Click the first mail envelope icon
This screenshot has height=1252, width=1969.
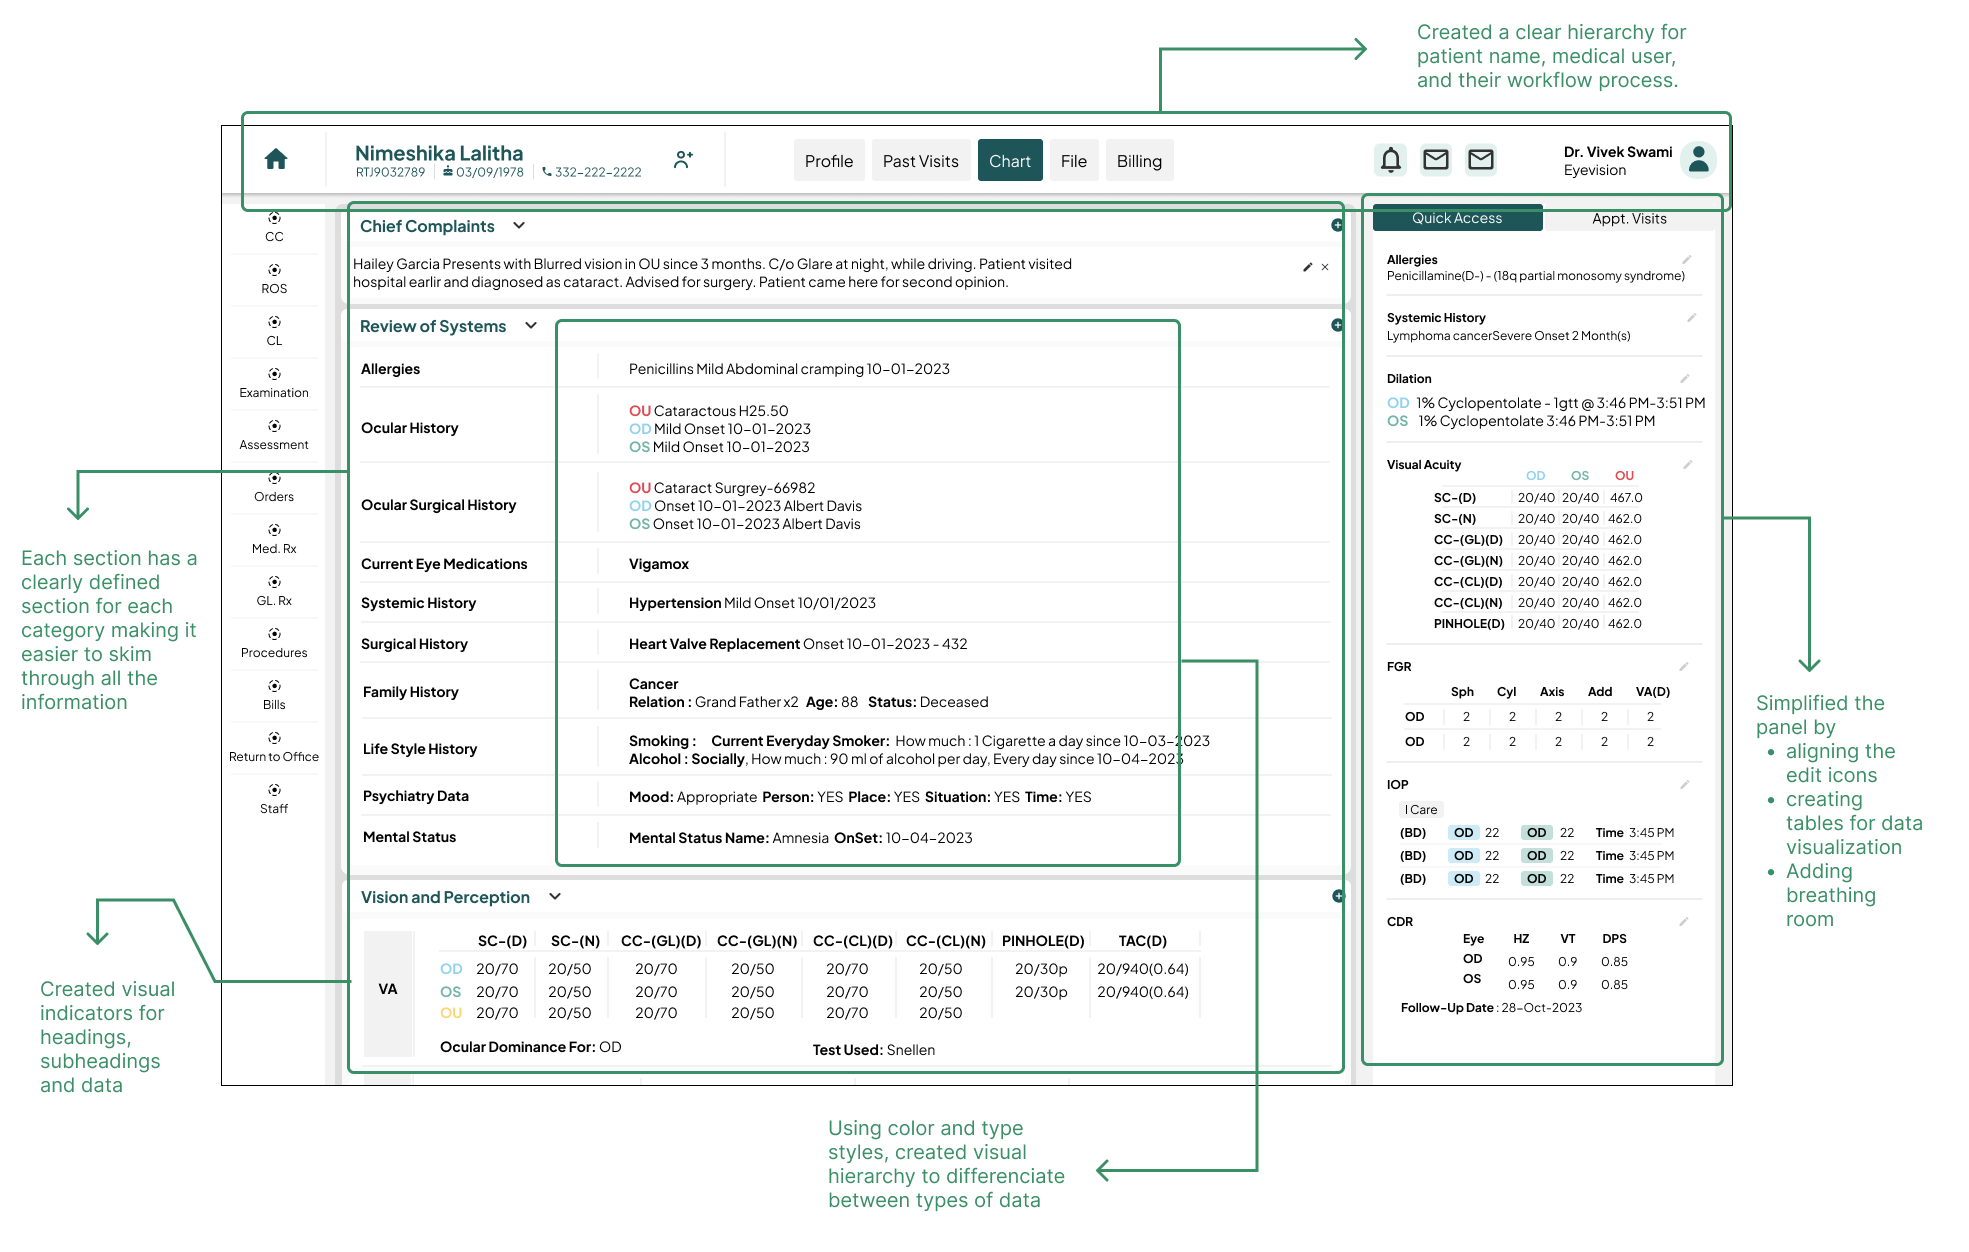(1435, 159)
